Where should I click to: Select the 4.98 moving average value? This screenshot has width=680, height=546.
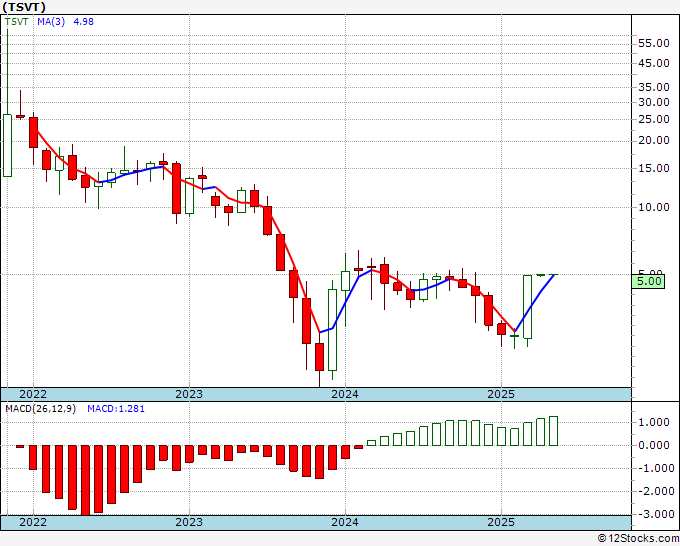pyautogui.click(x=83, y=22)
